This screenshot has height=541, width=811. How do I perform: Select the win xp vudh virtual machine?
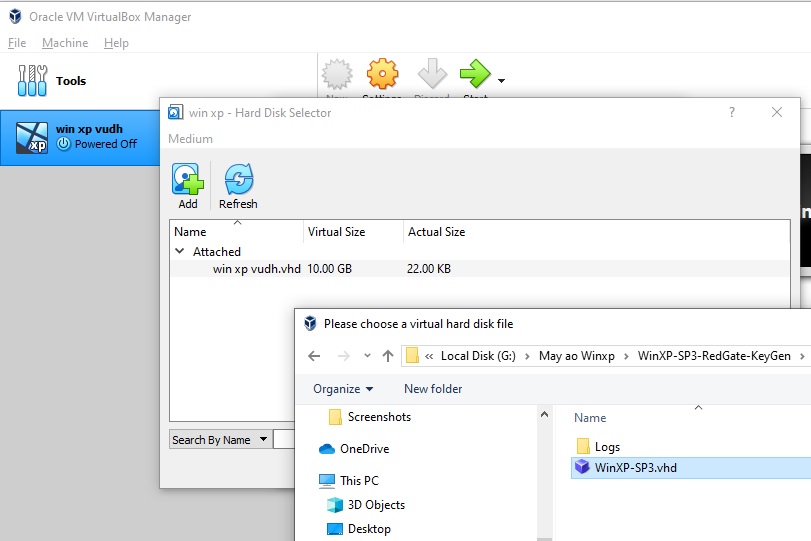click(80, 138)
